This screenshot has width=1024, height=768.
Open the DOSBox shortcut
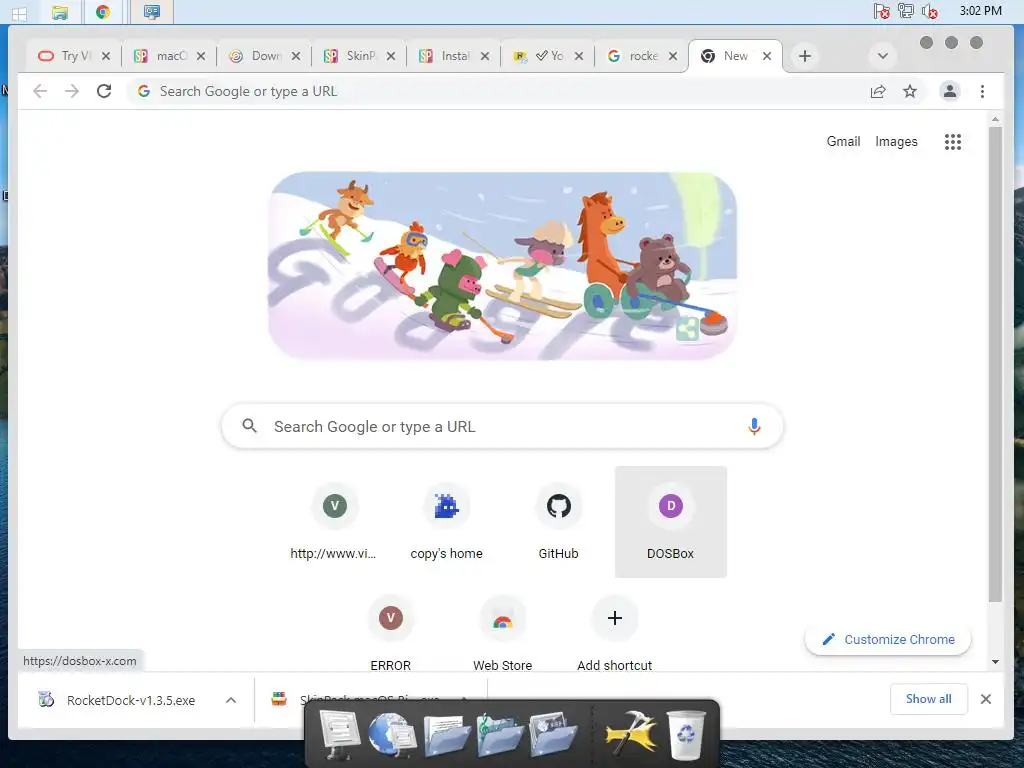point(671,522)
